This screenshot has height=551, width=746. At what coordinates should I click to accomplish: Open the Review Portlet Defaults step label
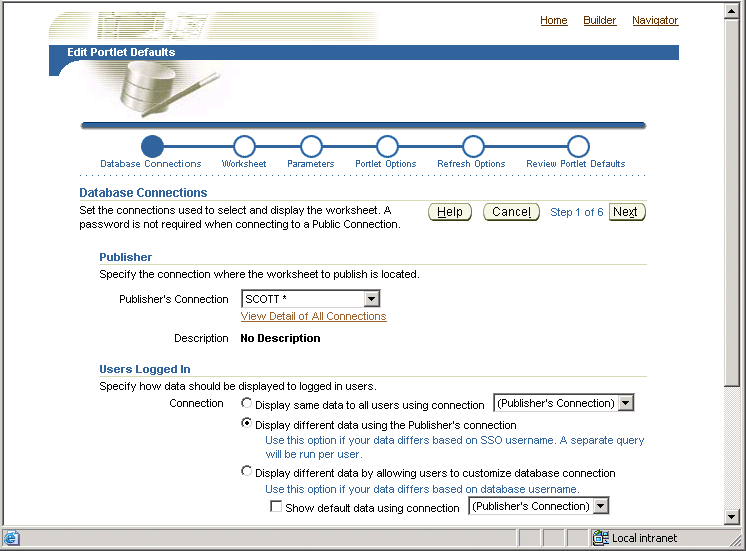tap(576, 164)
